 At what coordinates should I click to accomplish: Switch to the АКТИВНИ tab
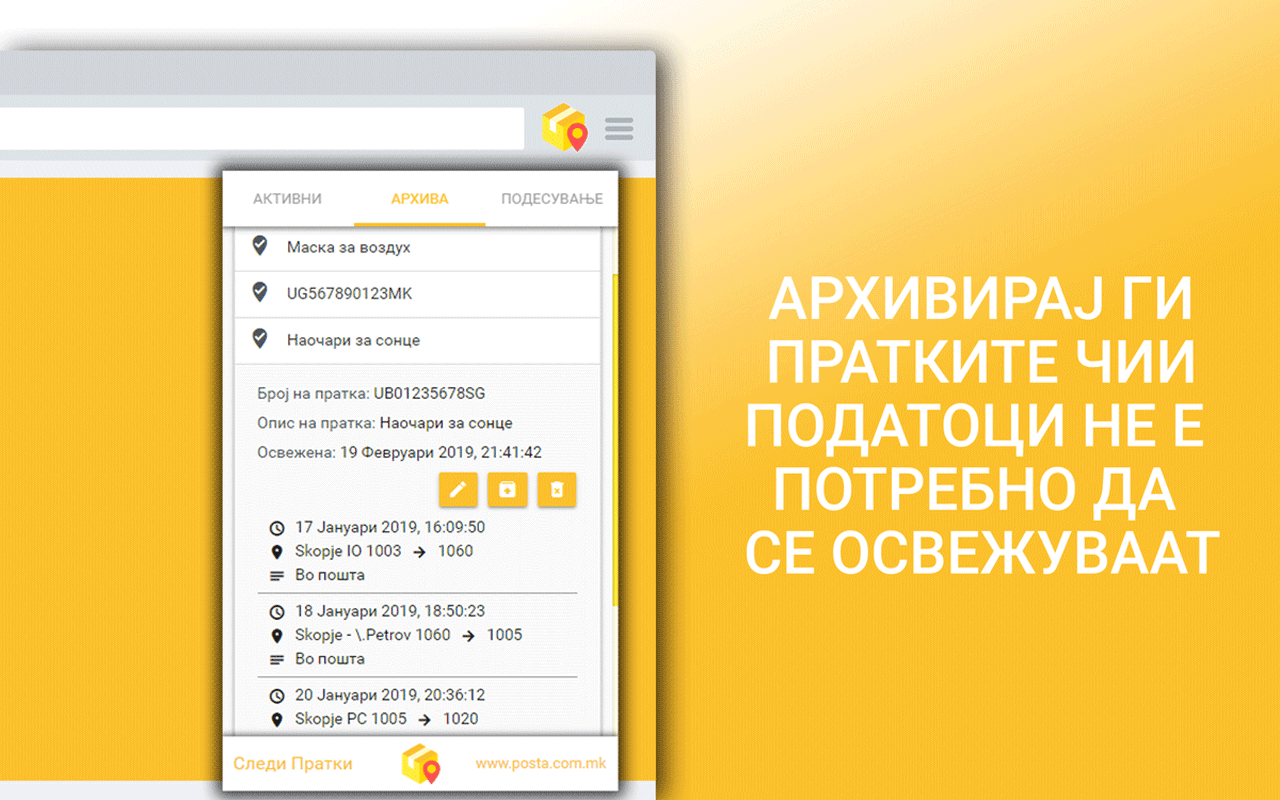click(x=287, y=198)
